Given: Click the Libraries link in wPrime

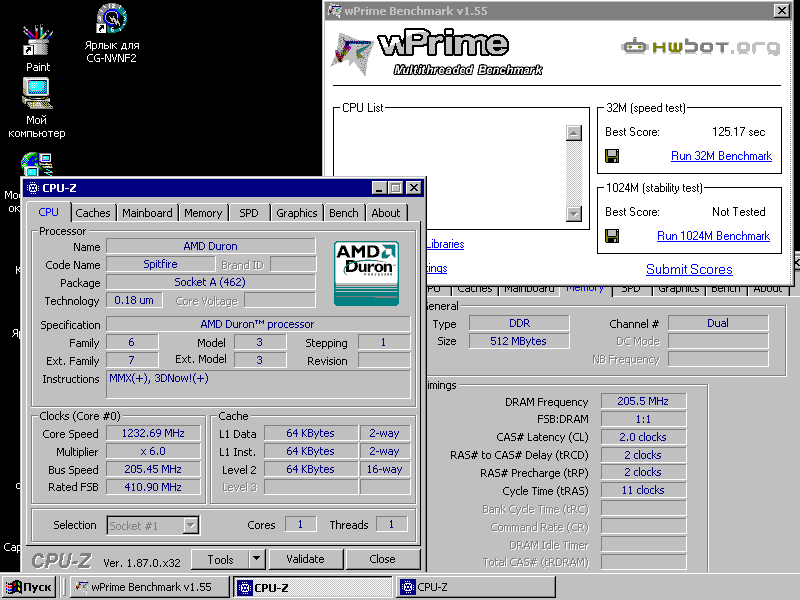Looking at the screenshot, I should coord(445,244).
